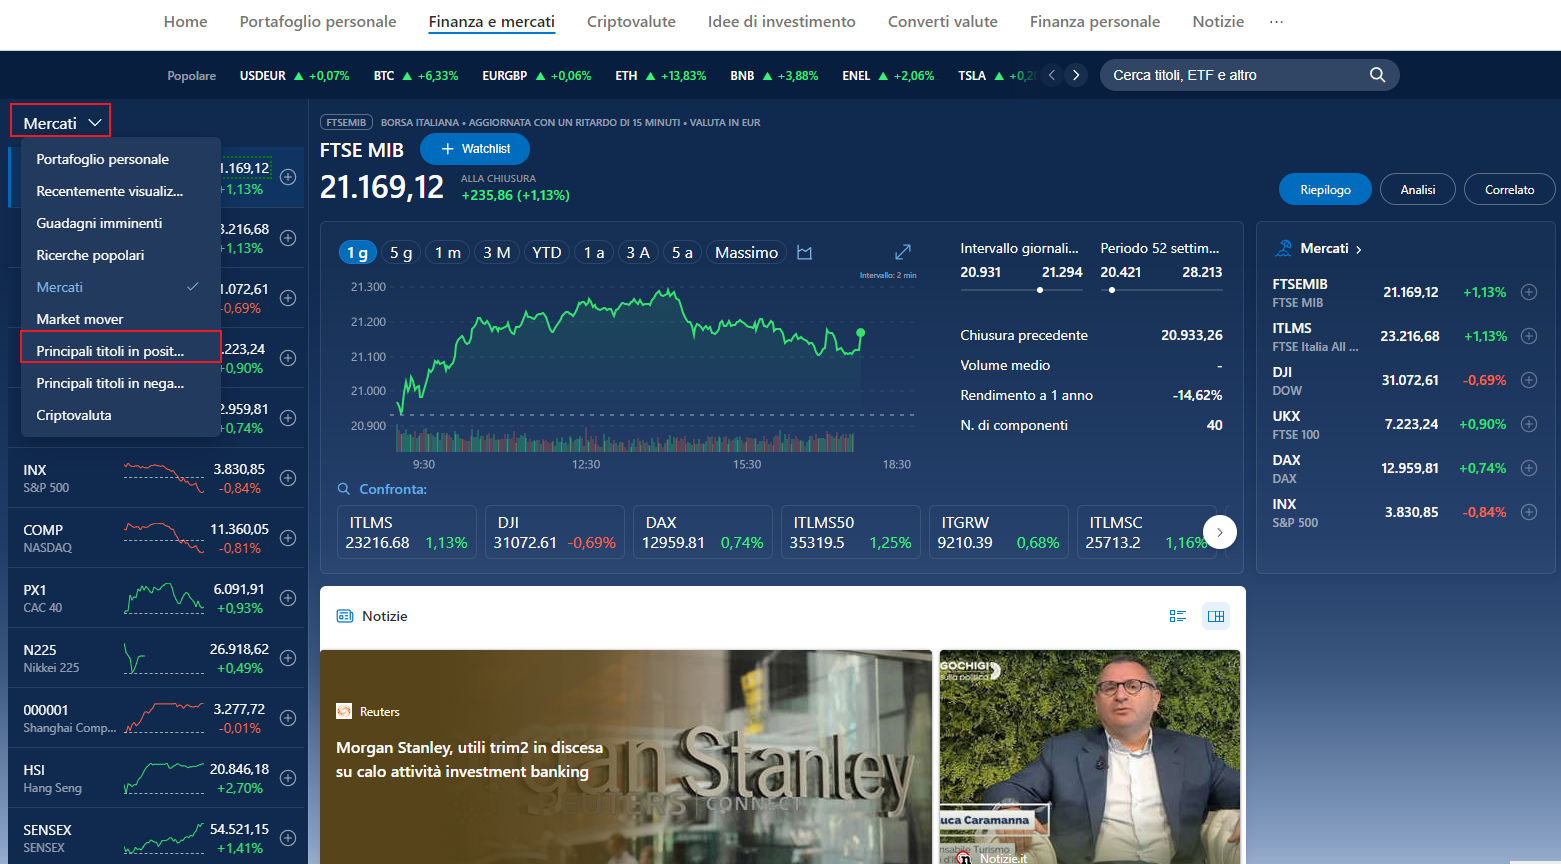1561x864 pixels.
Task: Choose Criptovaluta from dropdown list
Action: click(121, 415)
